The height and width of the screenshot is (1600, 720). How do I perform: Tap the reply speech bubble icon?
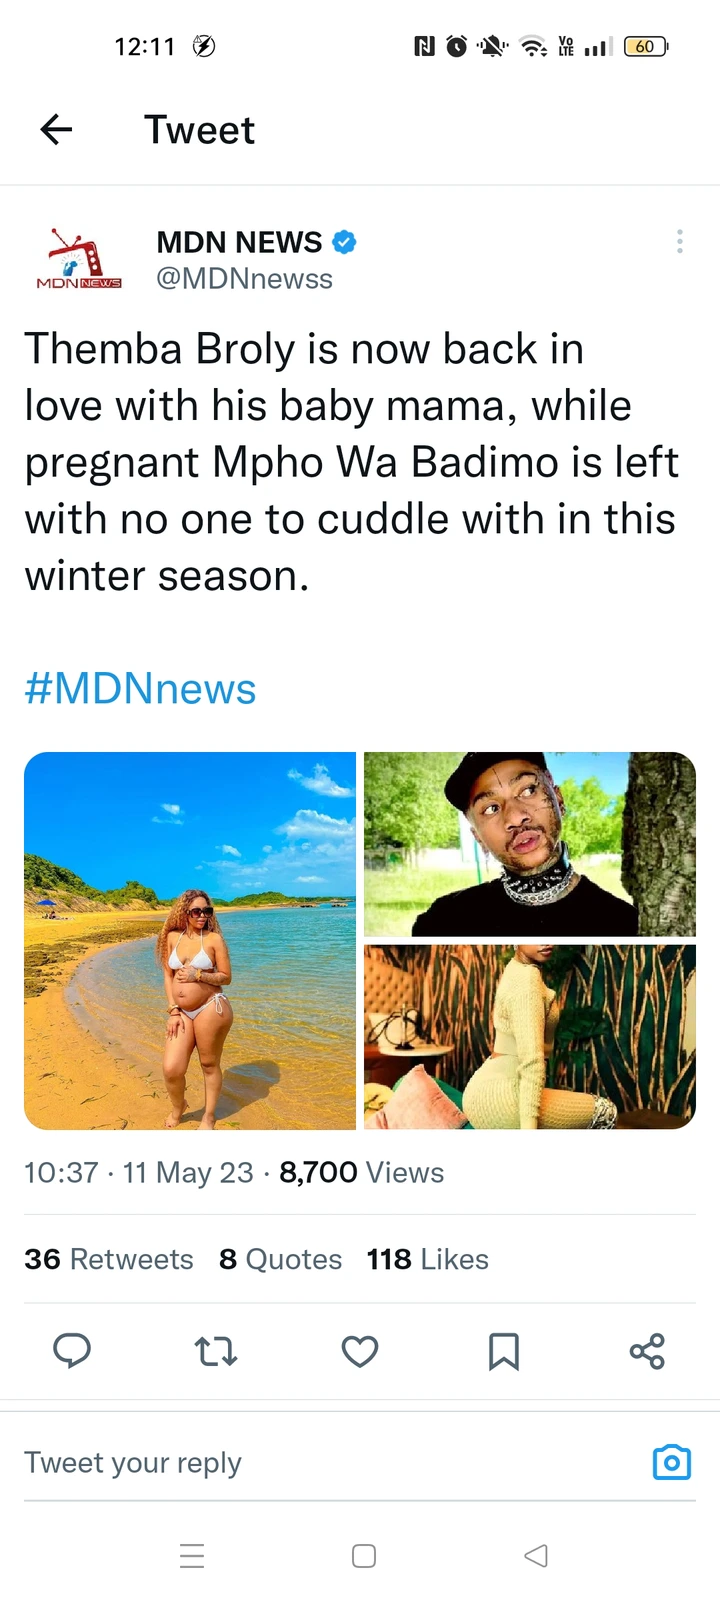72,1351
